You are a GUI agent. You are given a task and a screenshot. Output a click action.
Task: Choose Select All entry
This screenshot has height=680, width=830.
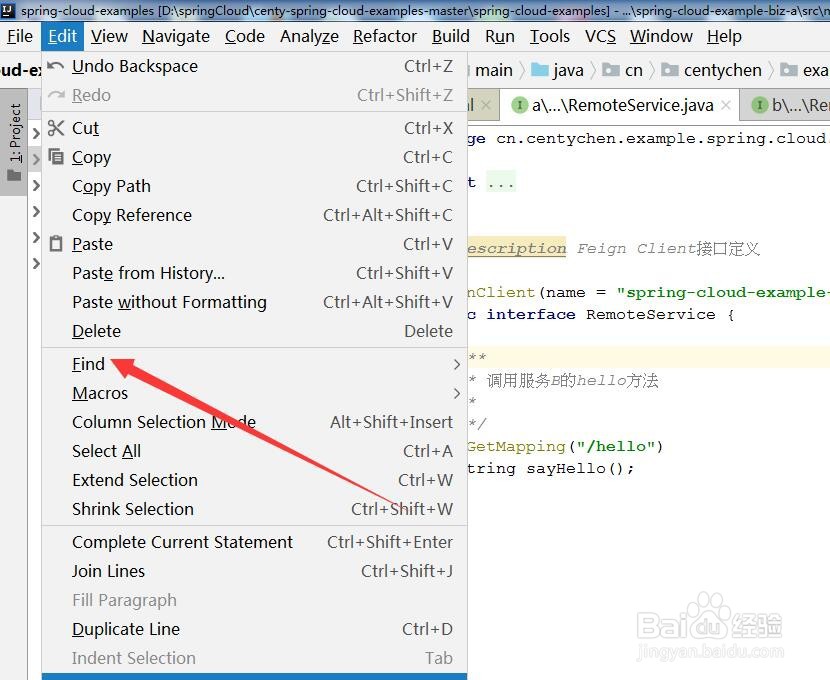[x=254, y=451]
